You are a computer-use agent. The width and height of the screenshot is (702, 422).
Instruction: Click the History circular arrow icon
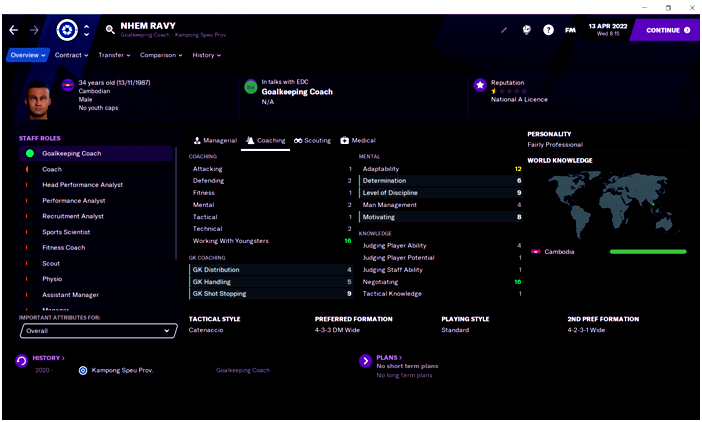tap(21, 361)
